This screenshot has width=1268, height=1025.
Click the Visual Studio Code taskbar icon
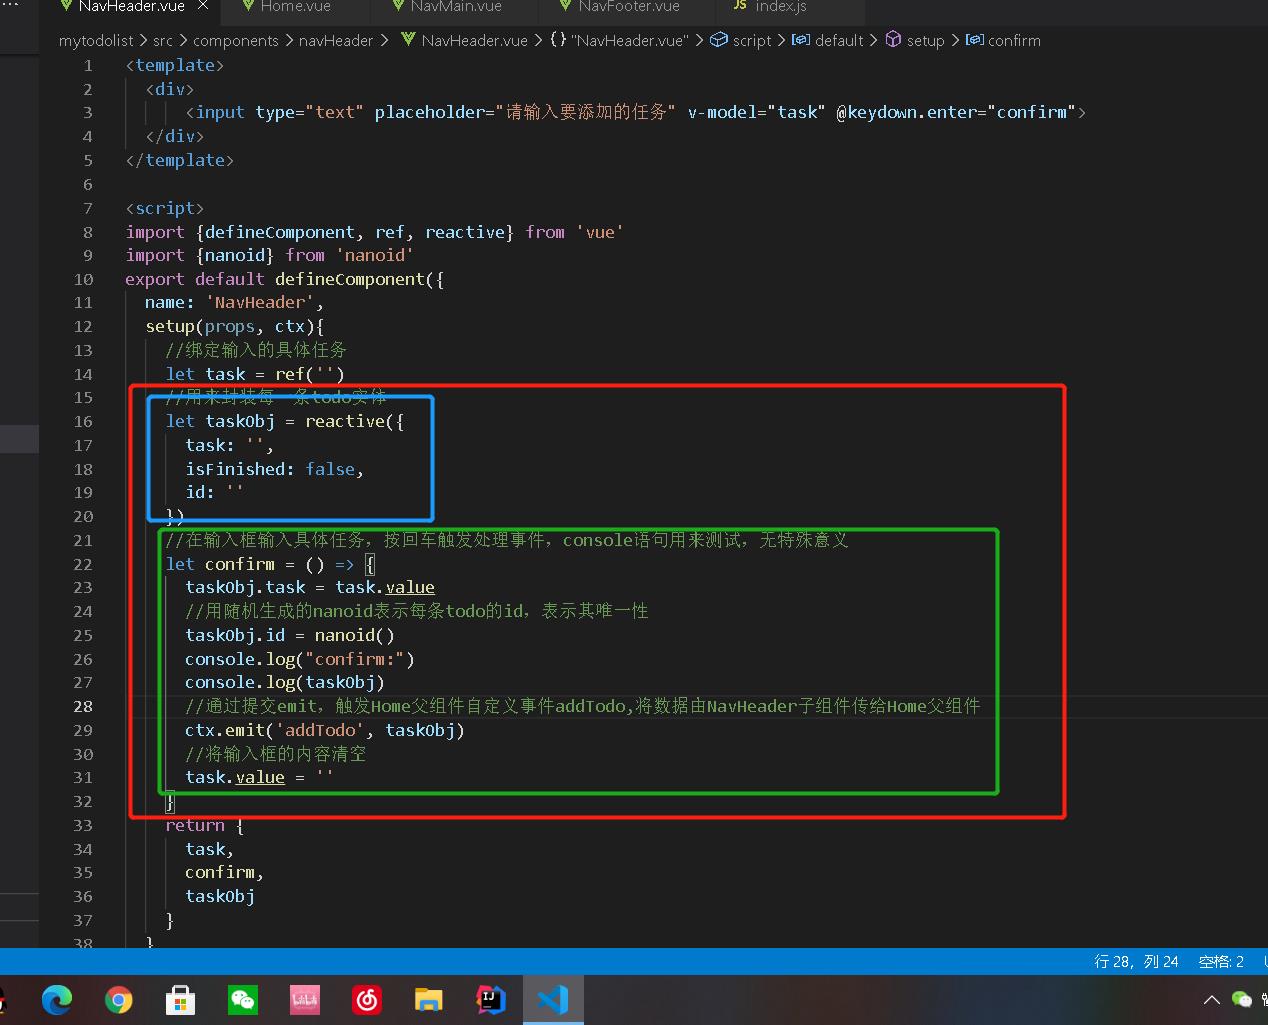(x=553, y=999)
